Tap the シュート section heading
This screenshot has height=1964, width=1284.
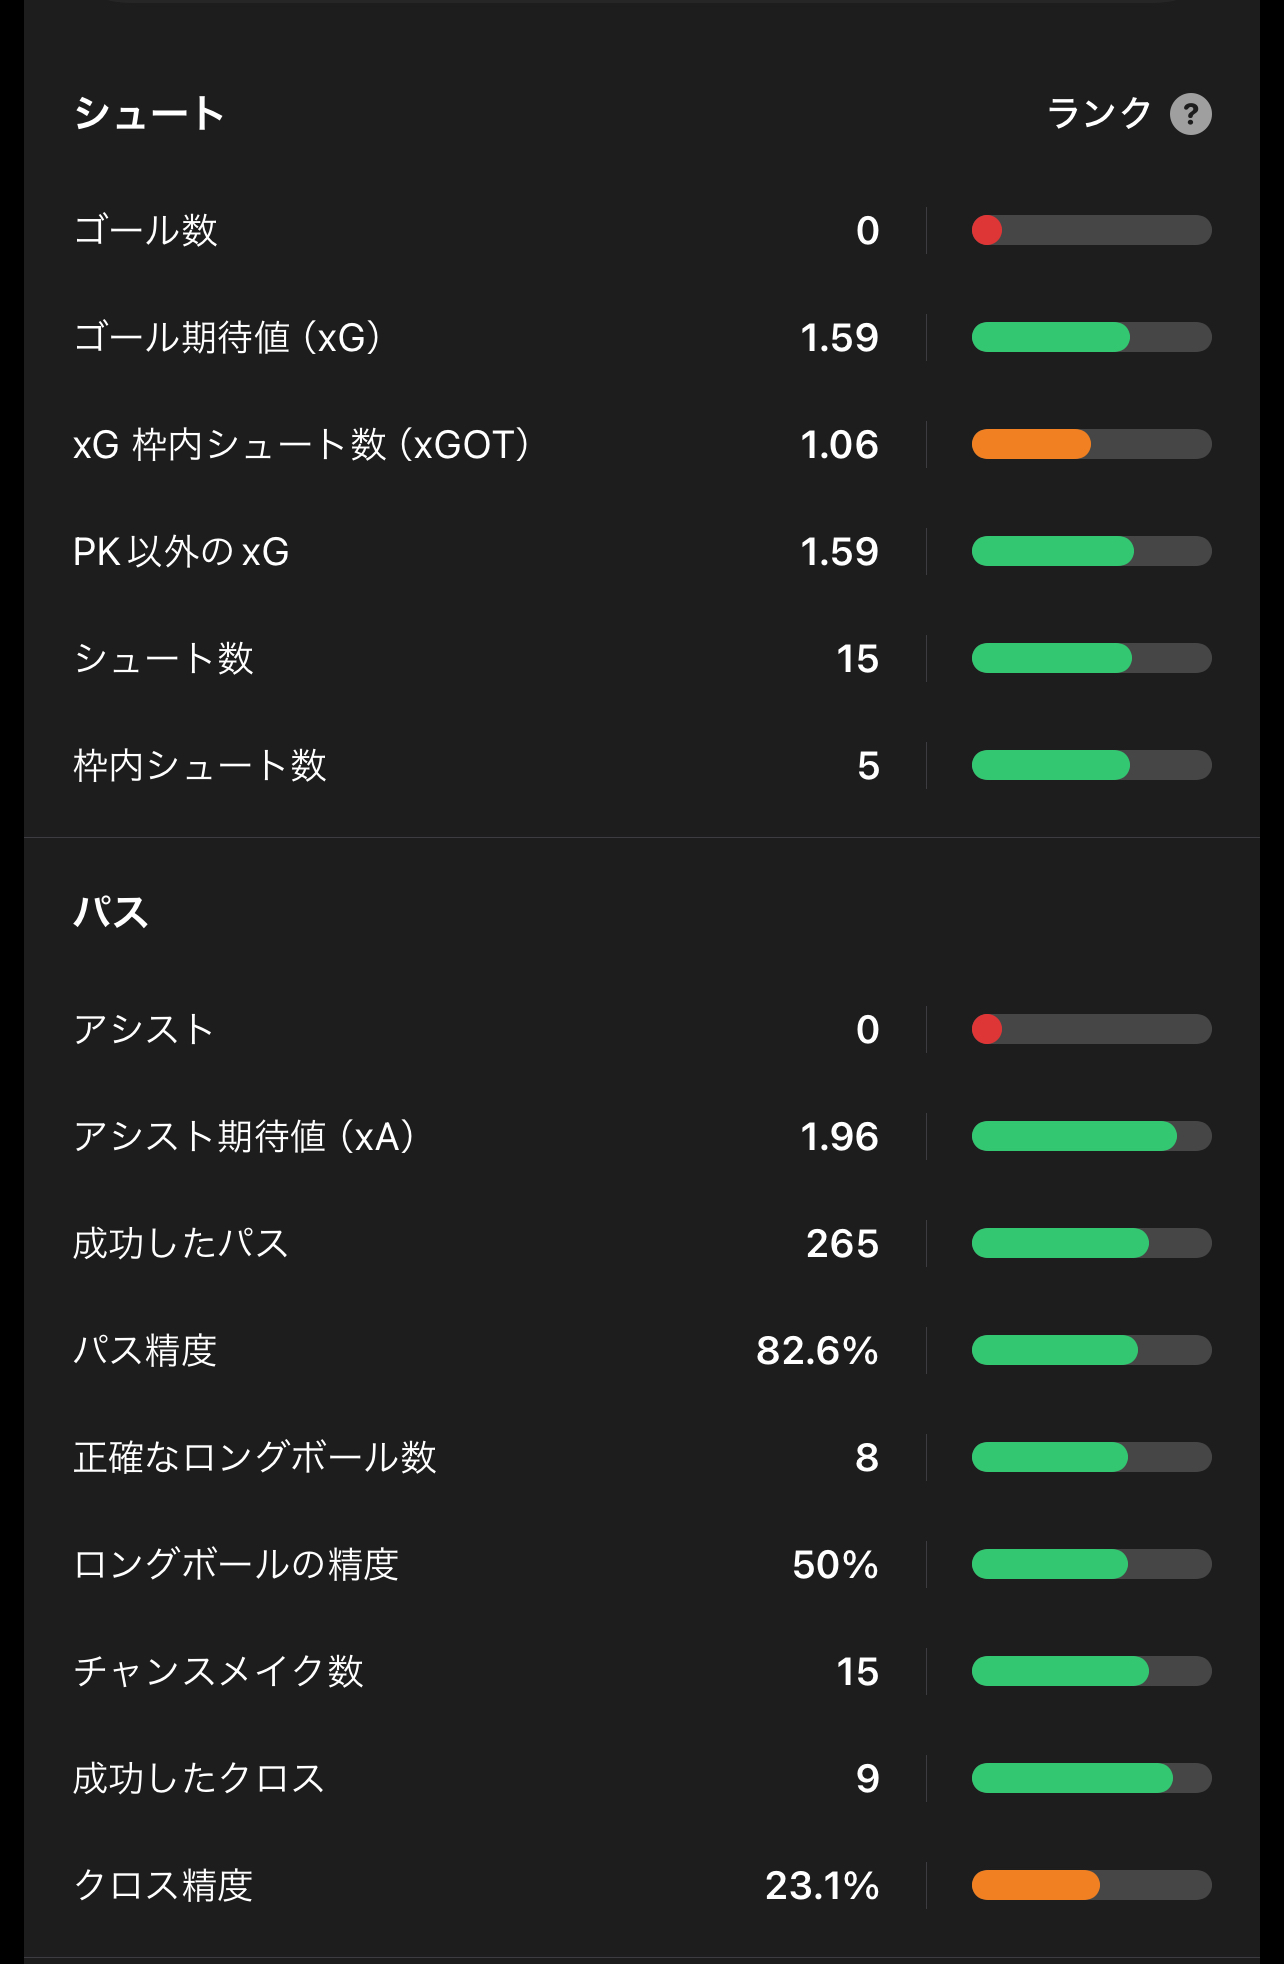click(x=149, y=113)
